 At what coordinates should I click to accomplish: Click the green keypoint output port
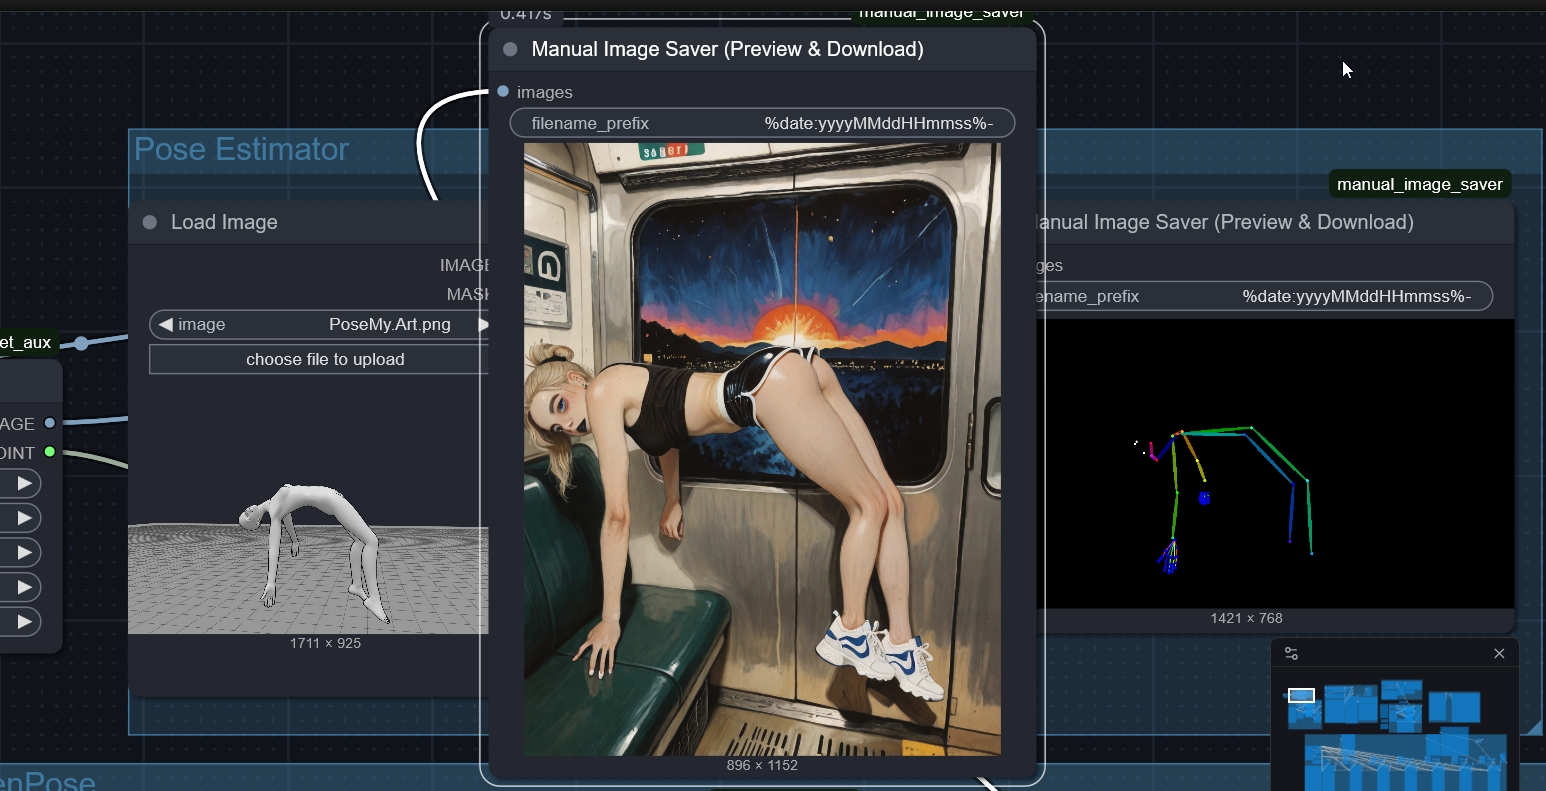pyautogui.click(x=50, y=453)
